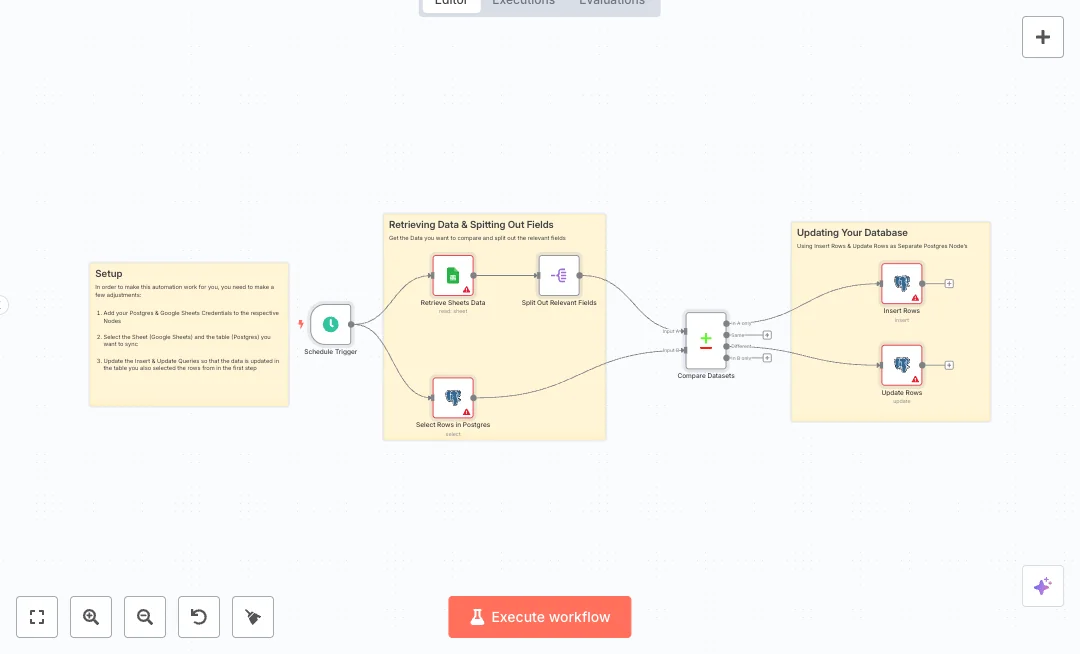The width and height of the screenshot is (1080, 654).
Task: Switch to the Evaluations tab
Action: pos(612,3)
